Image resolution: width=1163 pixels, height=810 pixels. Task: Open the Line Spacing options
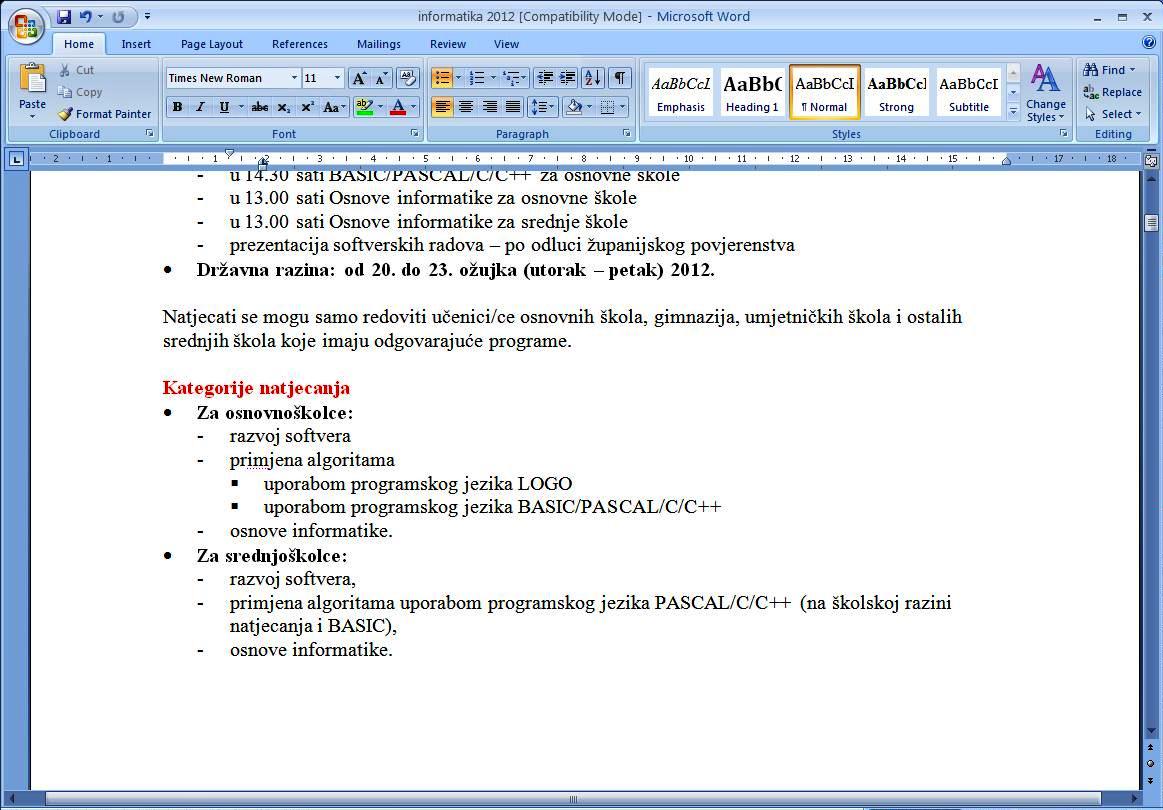coord(542,107)
